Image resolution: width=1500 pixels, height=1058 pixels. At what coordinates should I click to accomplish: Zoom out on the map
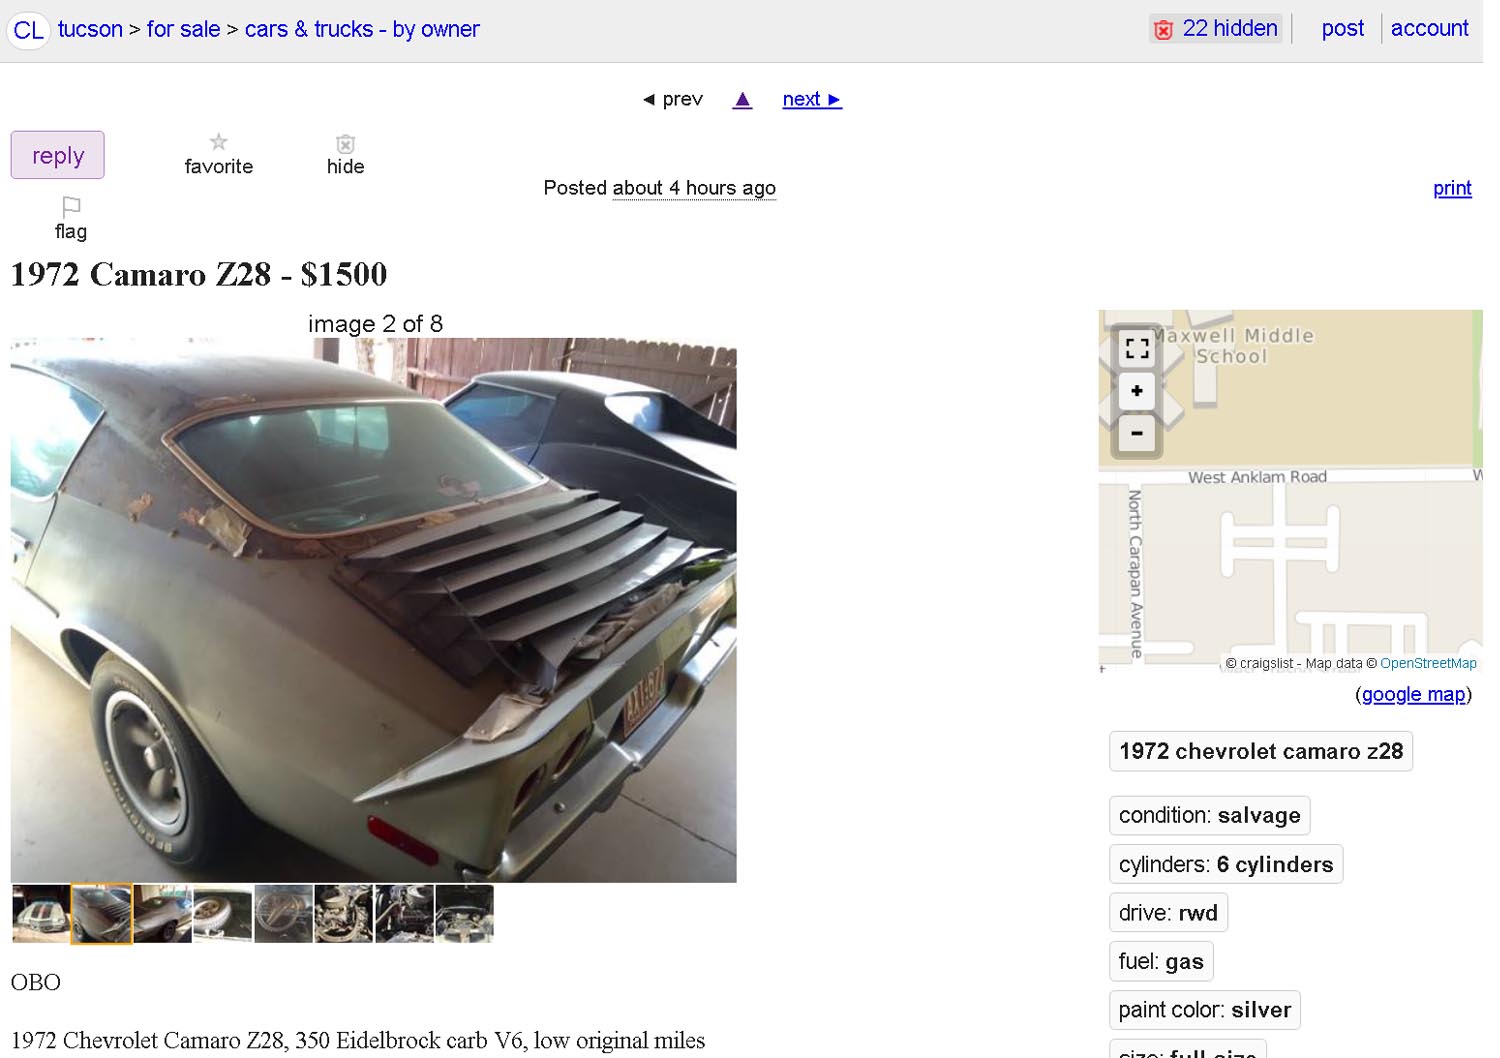[1137, 433]
